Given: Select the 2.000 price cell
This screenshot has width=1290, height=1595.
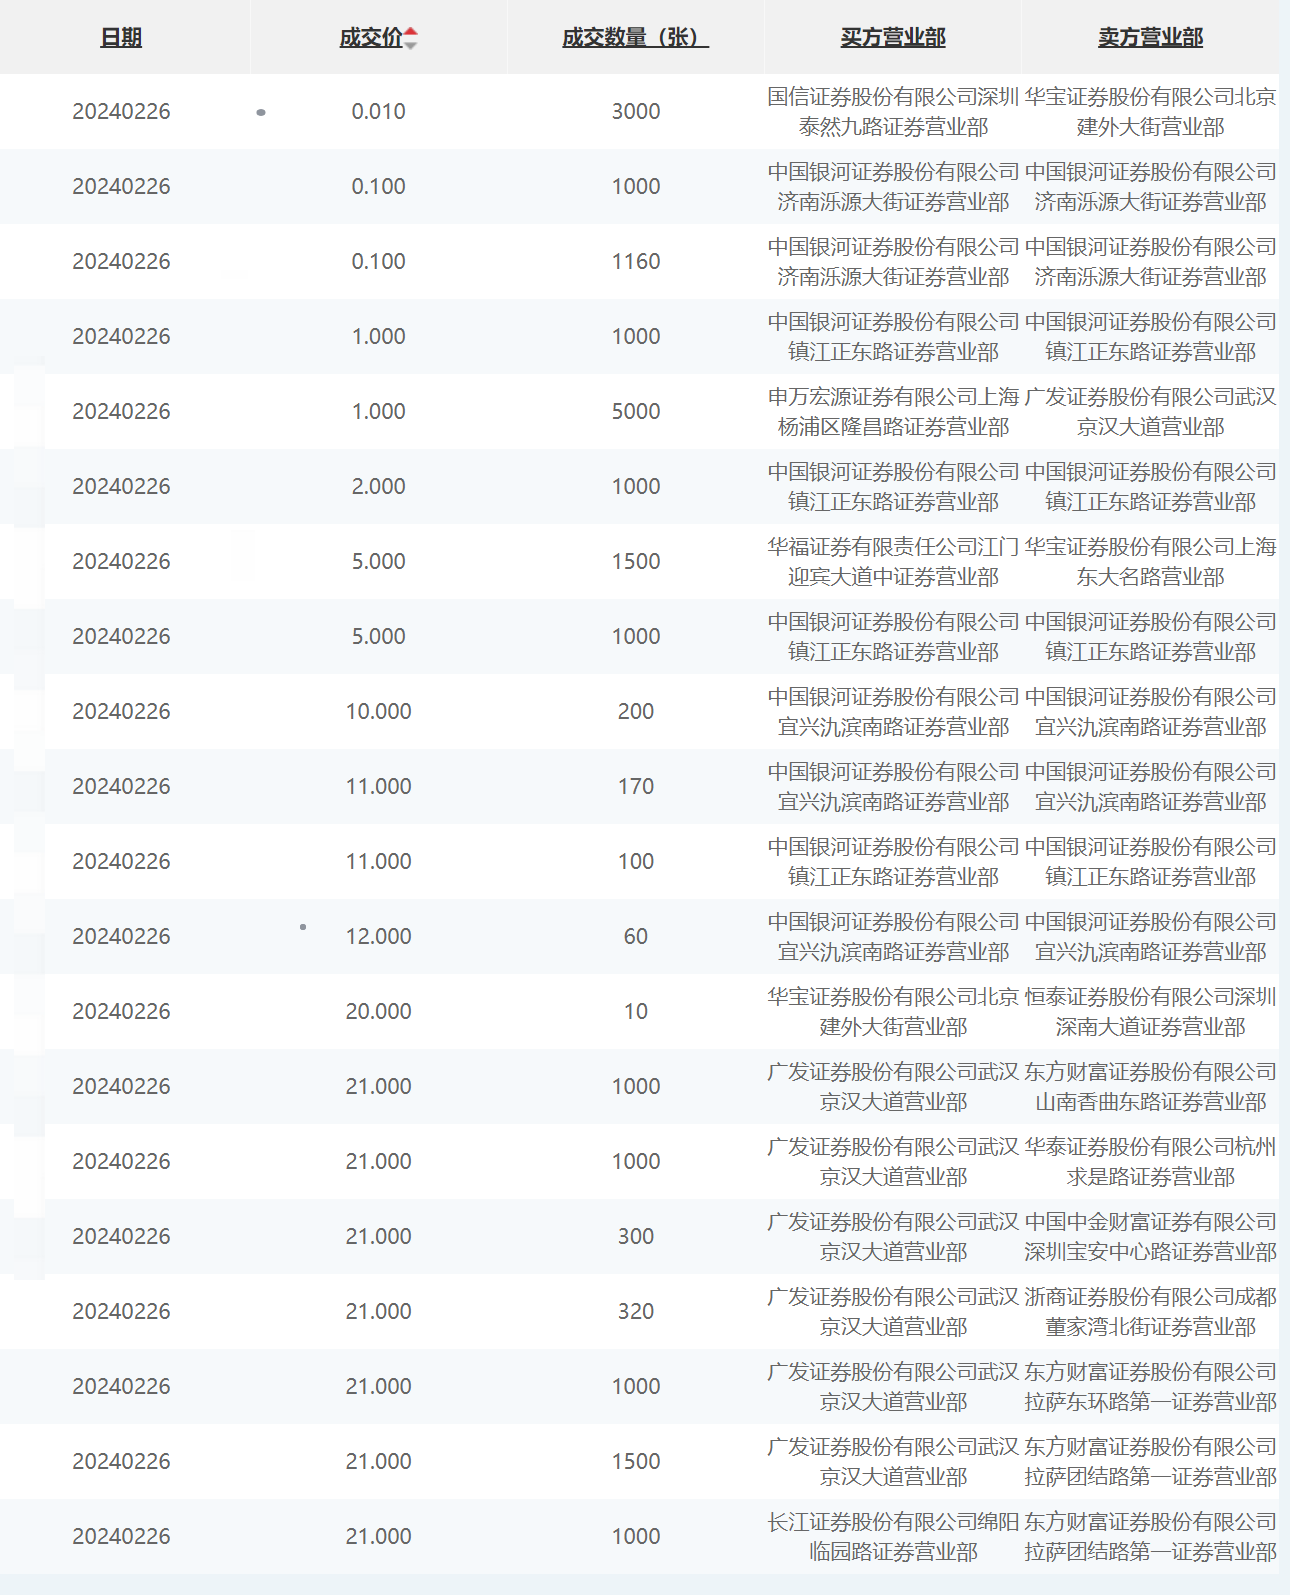Looking at the screenshot, I should [x=379, y=486].
